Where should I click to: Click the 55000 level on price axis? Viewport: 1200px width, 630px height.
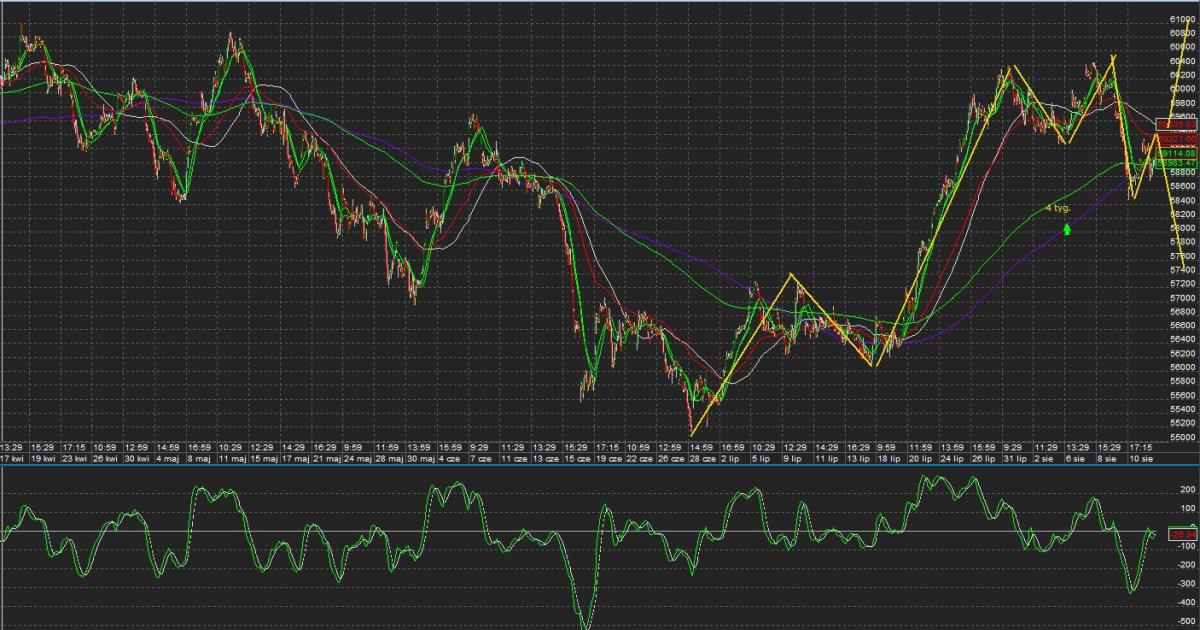click(x=1183, y=438)
